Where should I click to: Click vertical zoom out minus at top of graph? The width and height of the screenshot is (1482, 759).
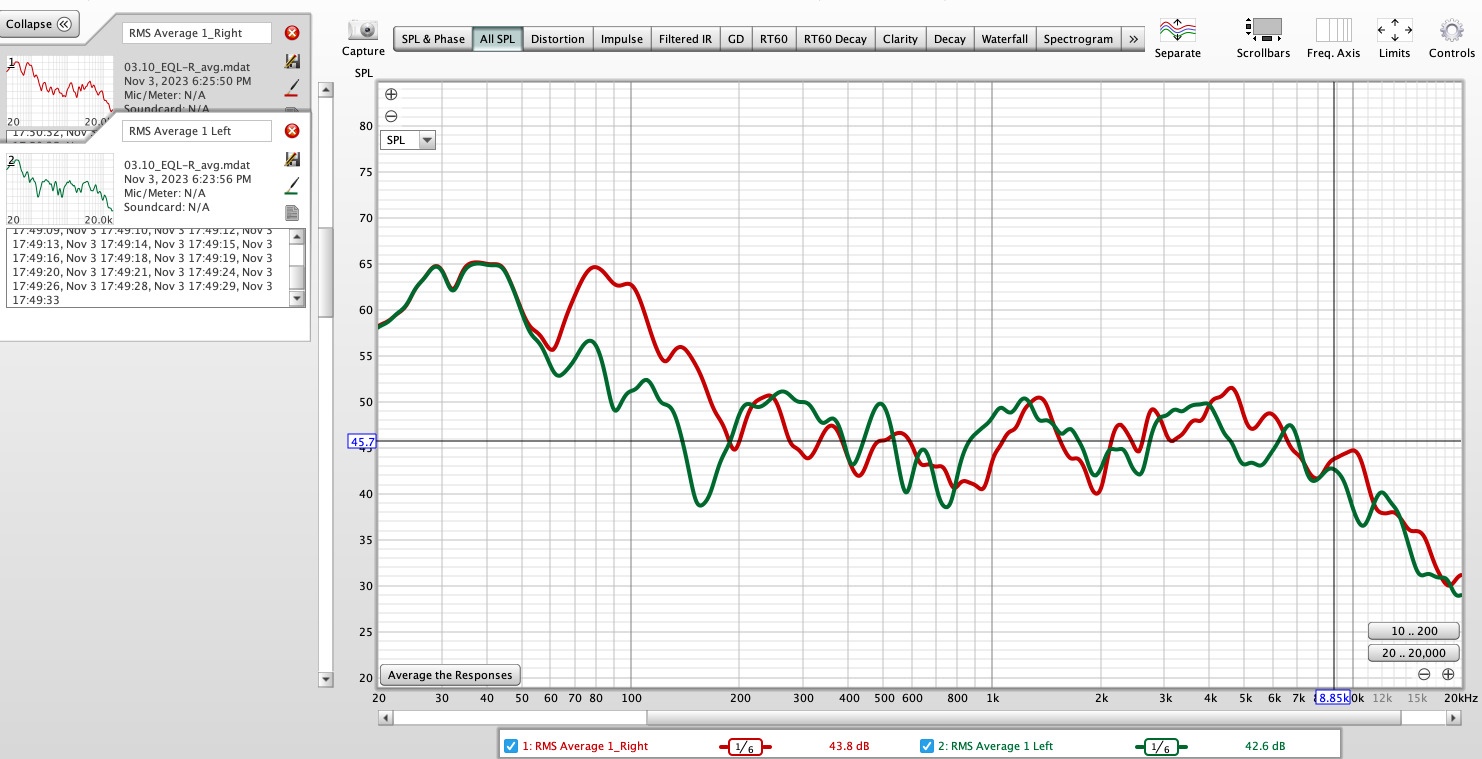click(x=391, y=116)
